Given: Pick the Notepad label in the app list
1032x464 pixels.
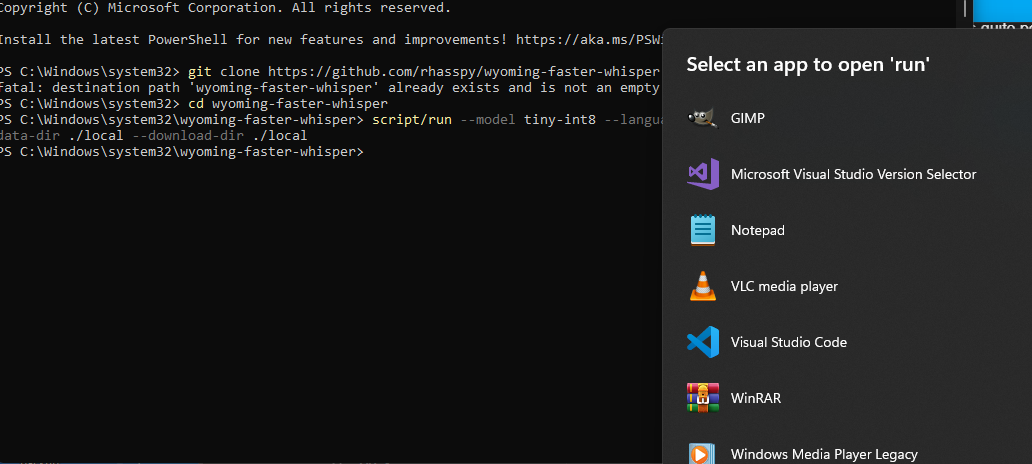Looking at the screenshot, I should (758, 230).
